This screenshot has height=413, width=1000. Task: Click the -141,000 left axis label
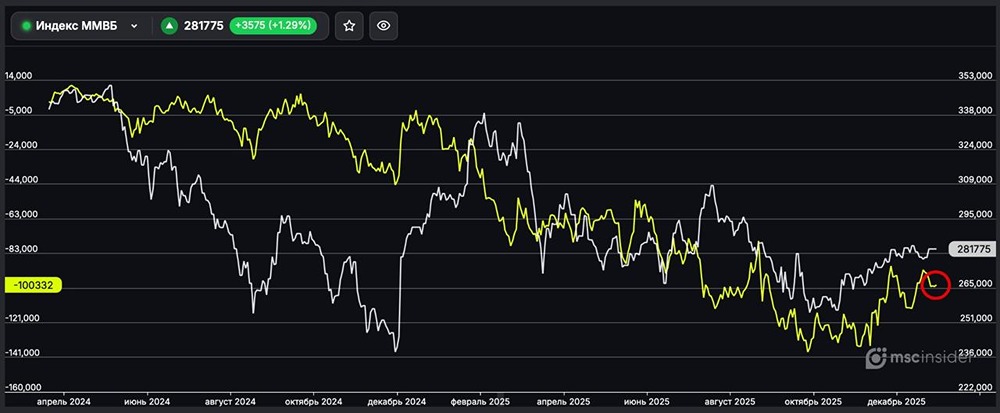[x=23, y=353]
